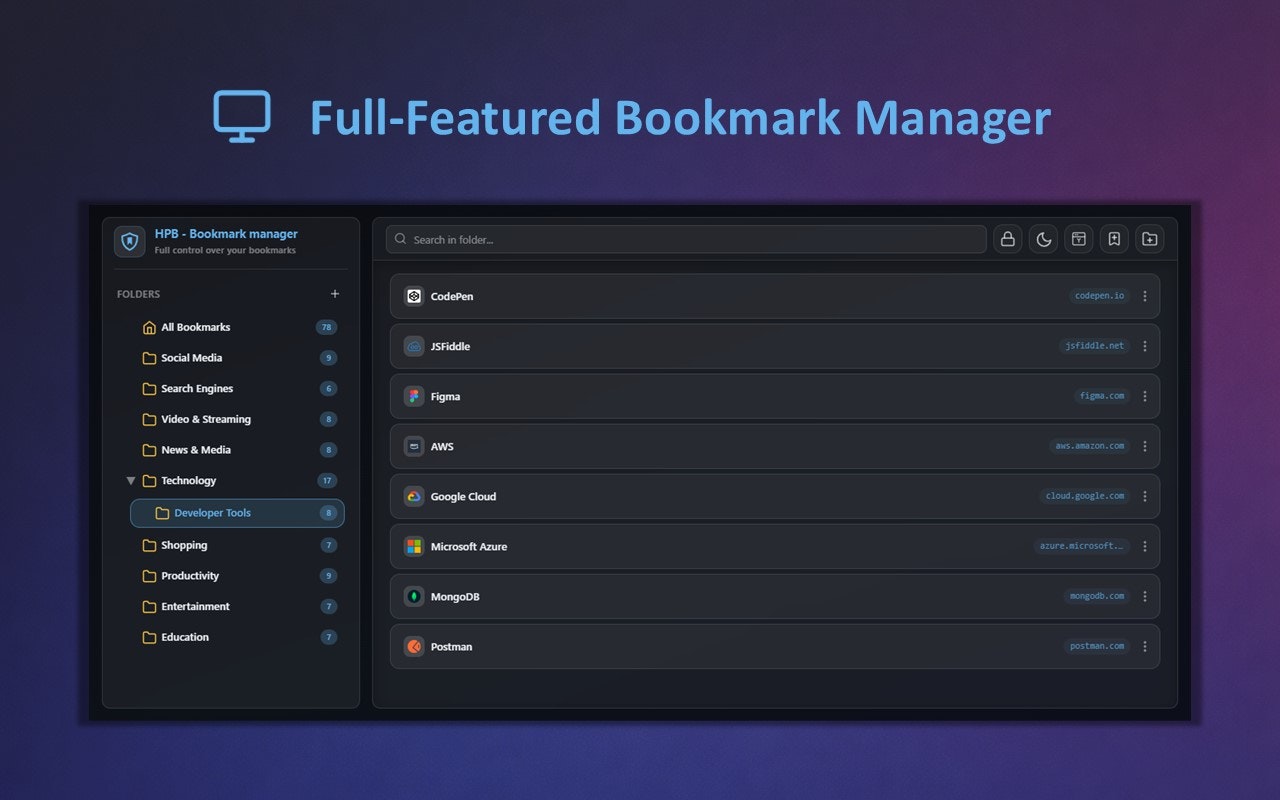Open the JSFiddle row's three-dot menu

pos(1145,346)
